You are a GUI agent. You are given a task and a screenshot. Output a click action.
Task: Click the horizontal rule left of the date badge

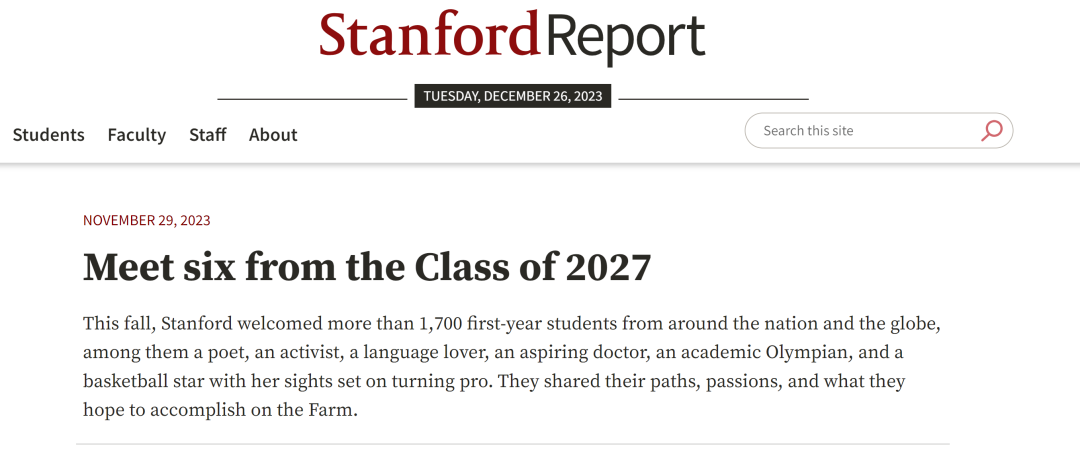click(312, 99)
